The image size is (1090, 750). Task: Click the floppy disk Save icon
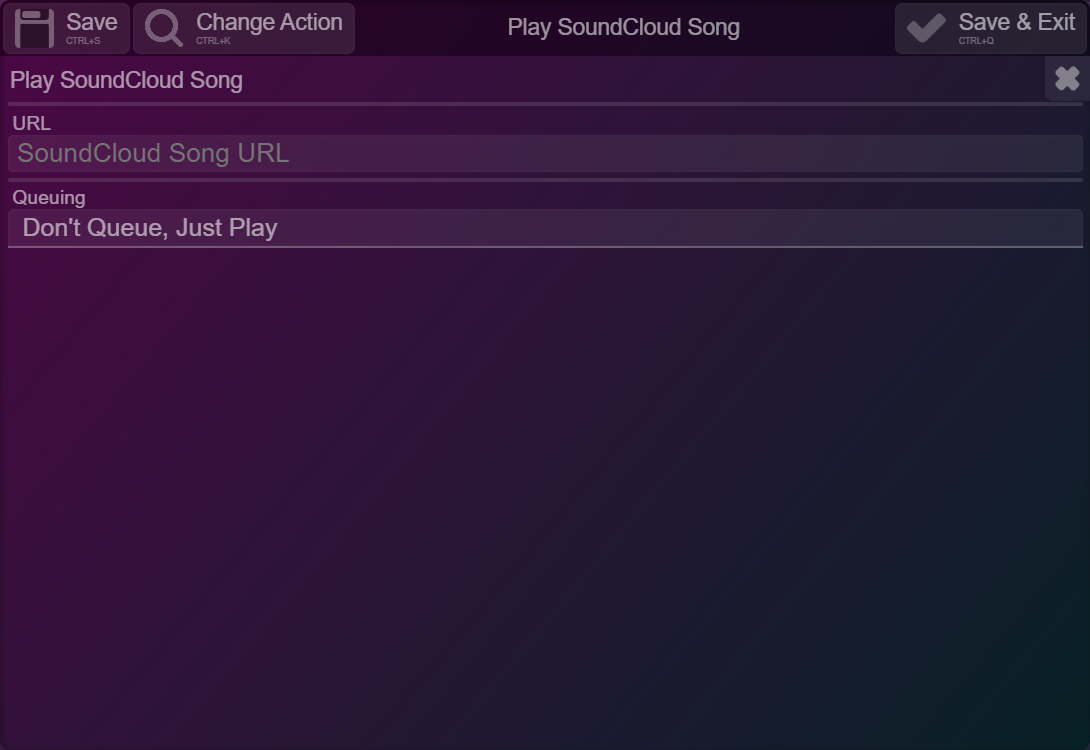pyautogui.click(x=34, y=28)
